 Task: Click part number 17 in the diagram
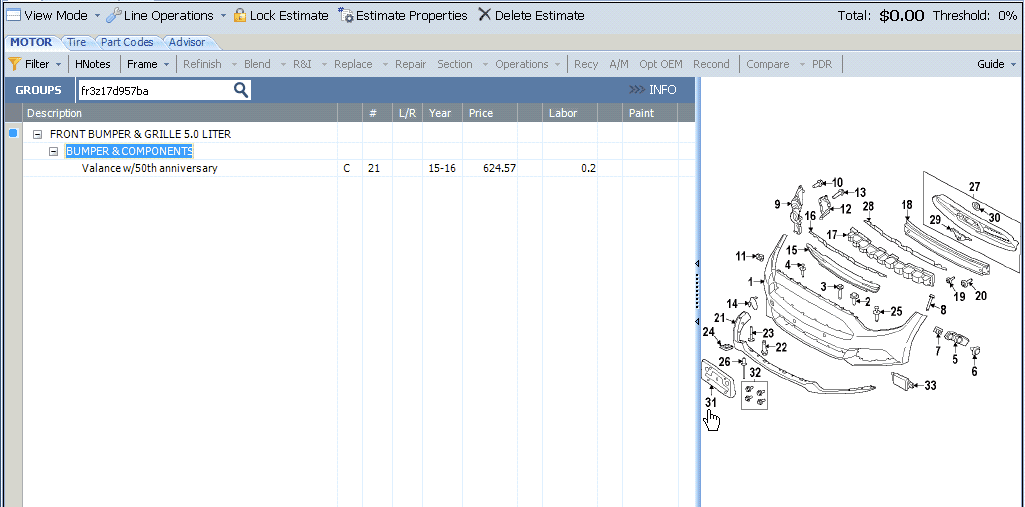(x=832, y=235)
